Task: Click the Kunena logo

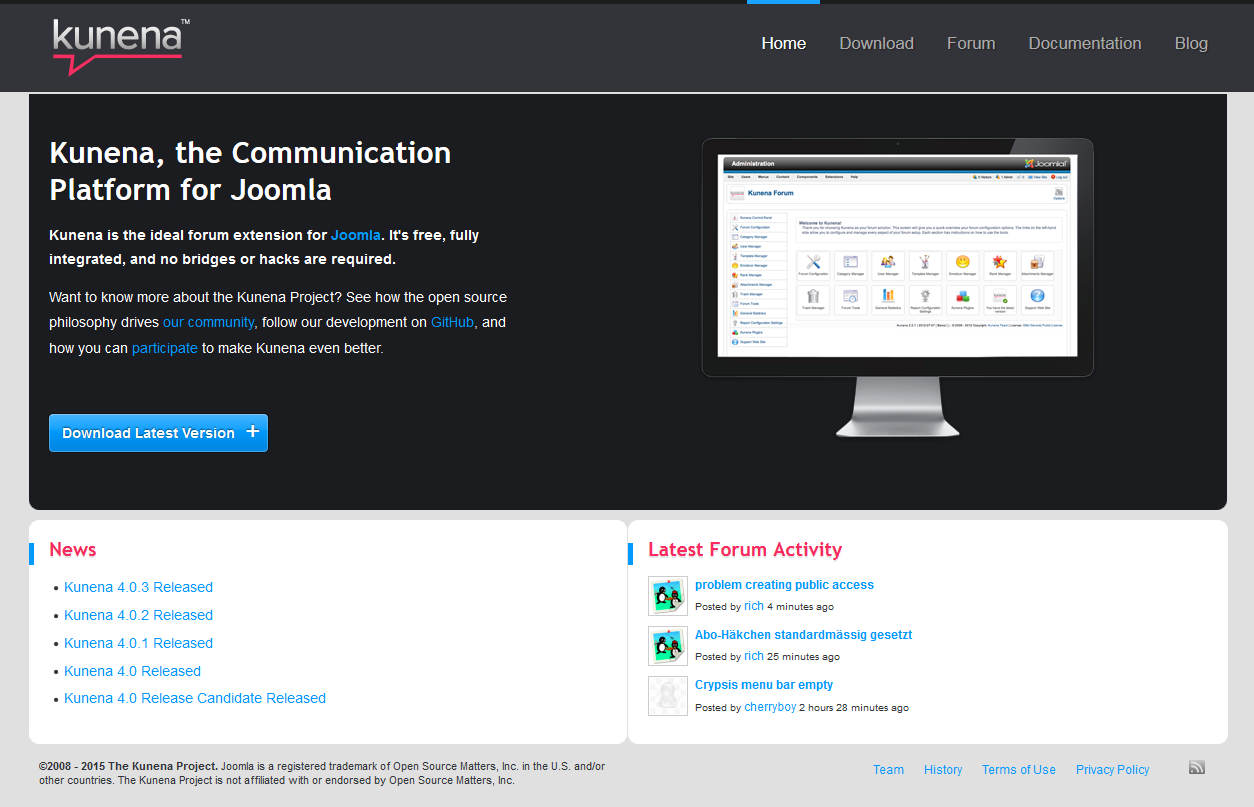Action: [120, 46]
